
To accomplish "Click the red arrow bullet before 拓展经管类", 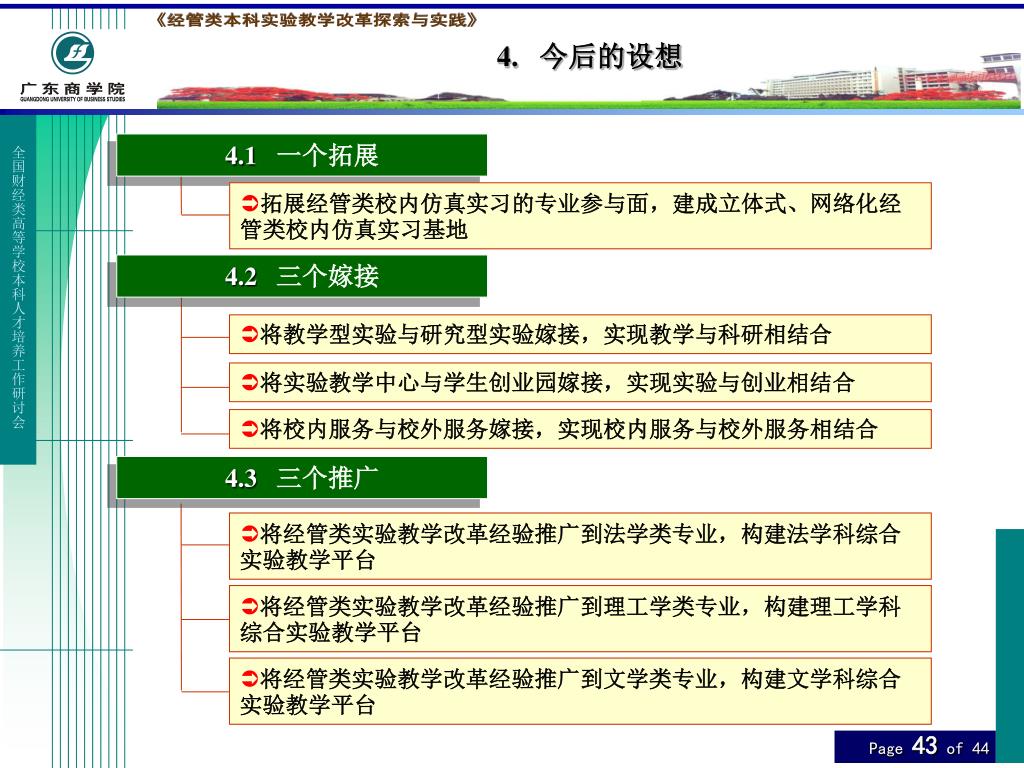I will pyautogui.click(x=249, y=204).
